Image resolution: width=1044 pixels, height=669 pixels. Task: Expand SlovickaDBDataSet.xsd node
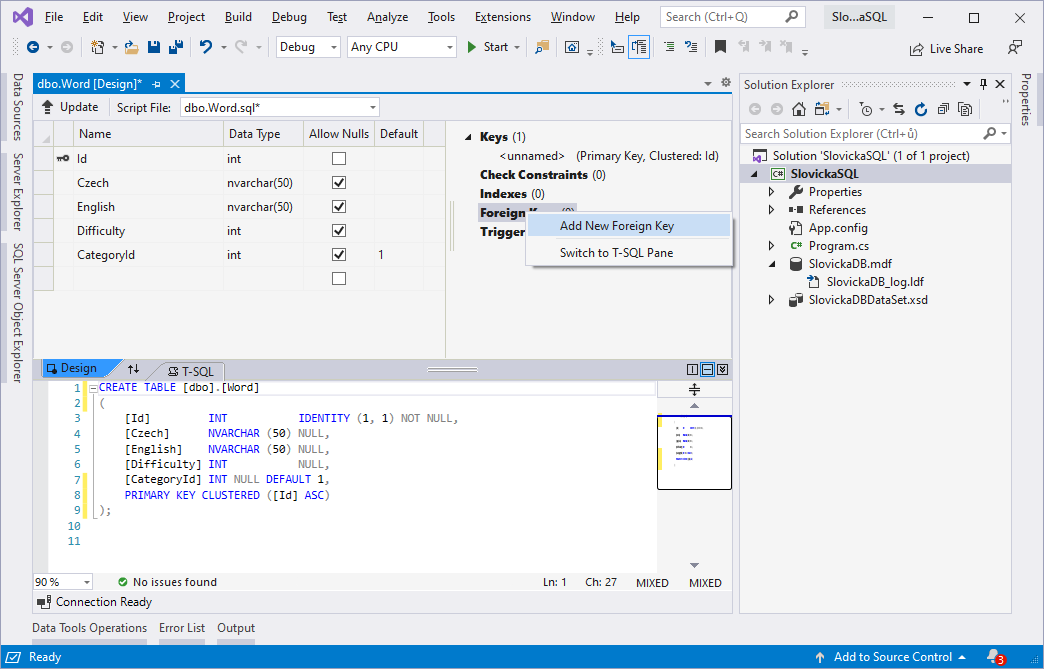coord(772,300)
